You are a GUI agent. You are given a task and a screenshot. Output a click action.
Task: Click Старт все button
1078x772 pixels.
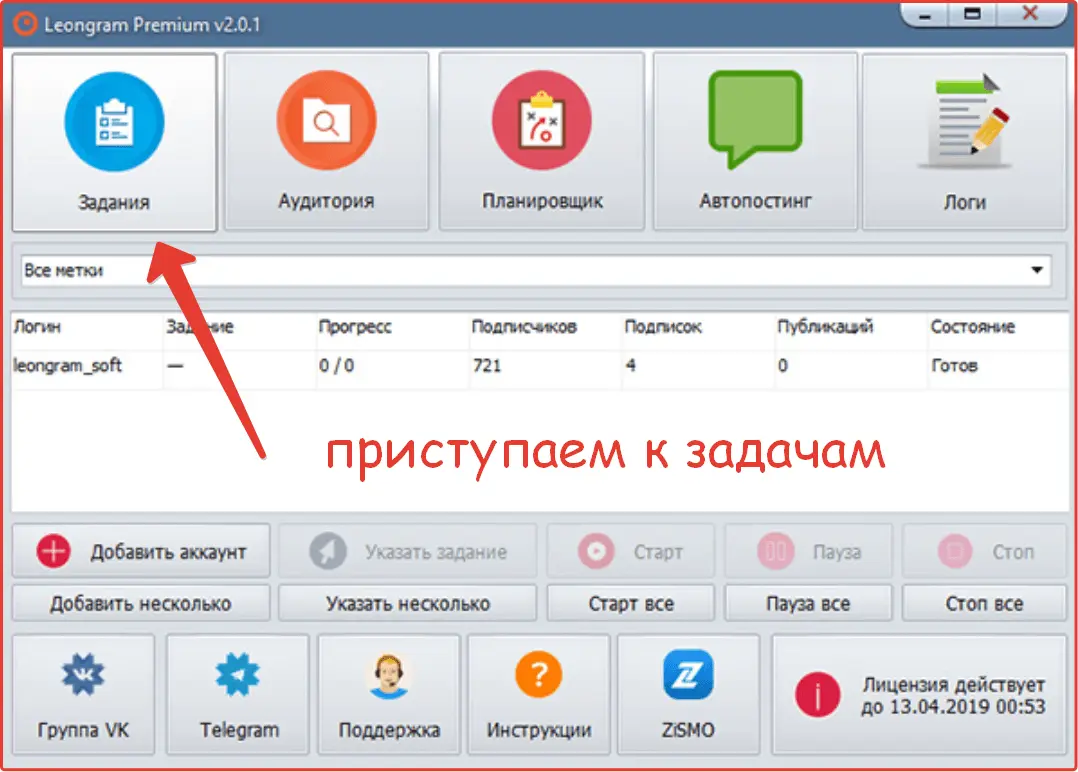click(x=630, y=604)
